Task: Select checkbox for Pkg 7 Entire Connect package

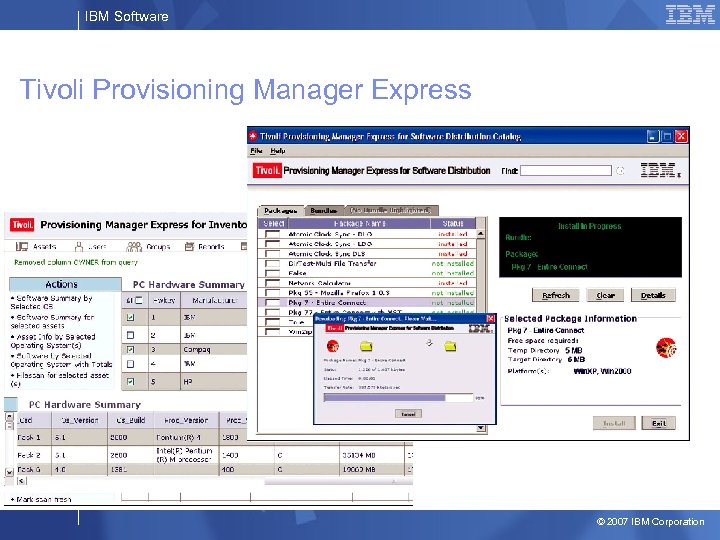Action: (x=272, y=303)
